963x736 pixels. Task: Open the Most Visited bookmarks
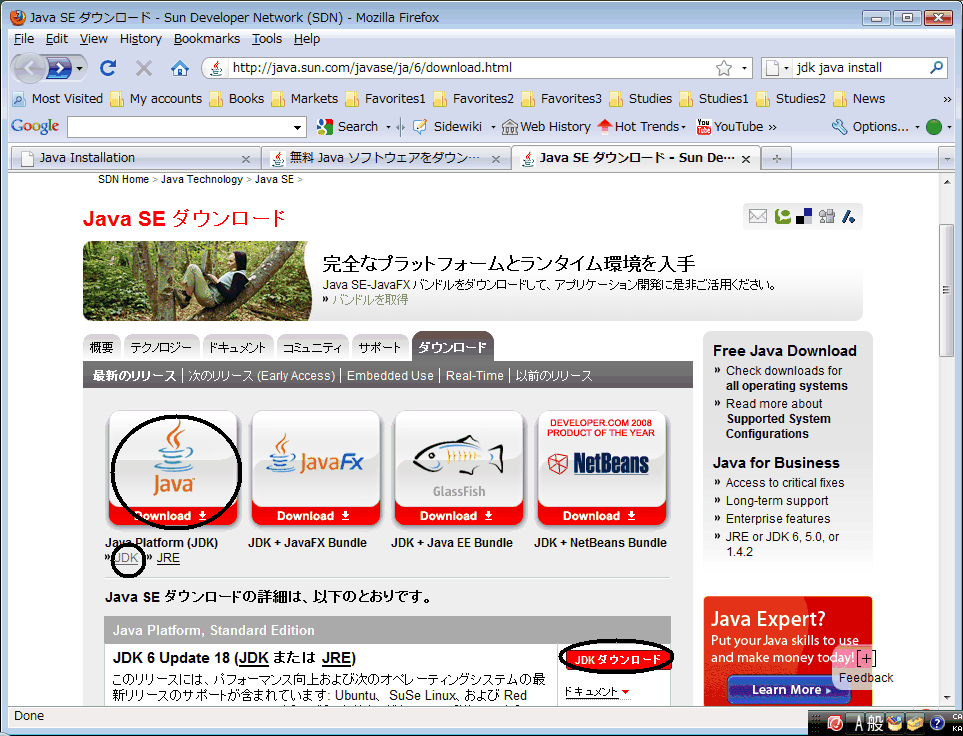coord(58,98)
